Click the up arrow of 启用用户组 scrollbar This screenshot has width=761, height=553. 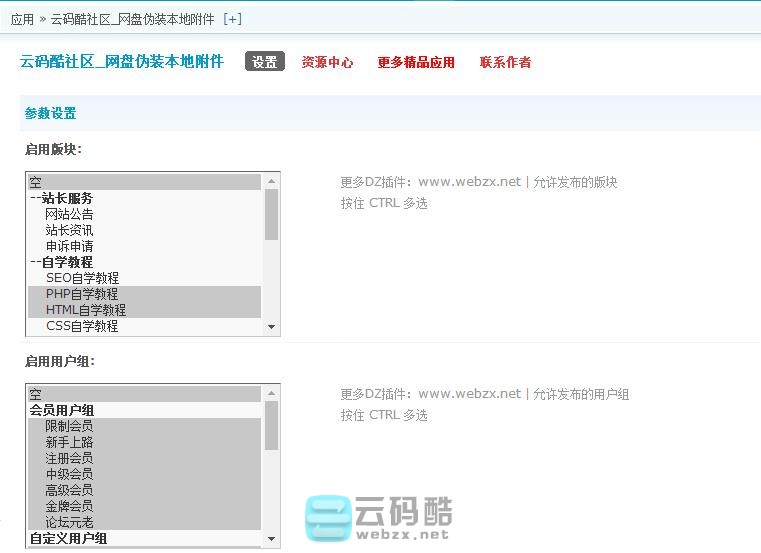tap(271, 393)
